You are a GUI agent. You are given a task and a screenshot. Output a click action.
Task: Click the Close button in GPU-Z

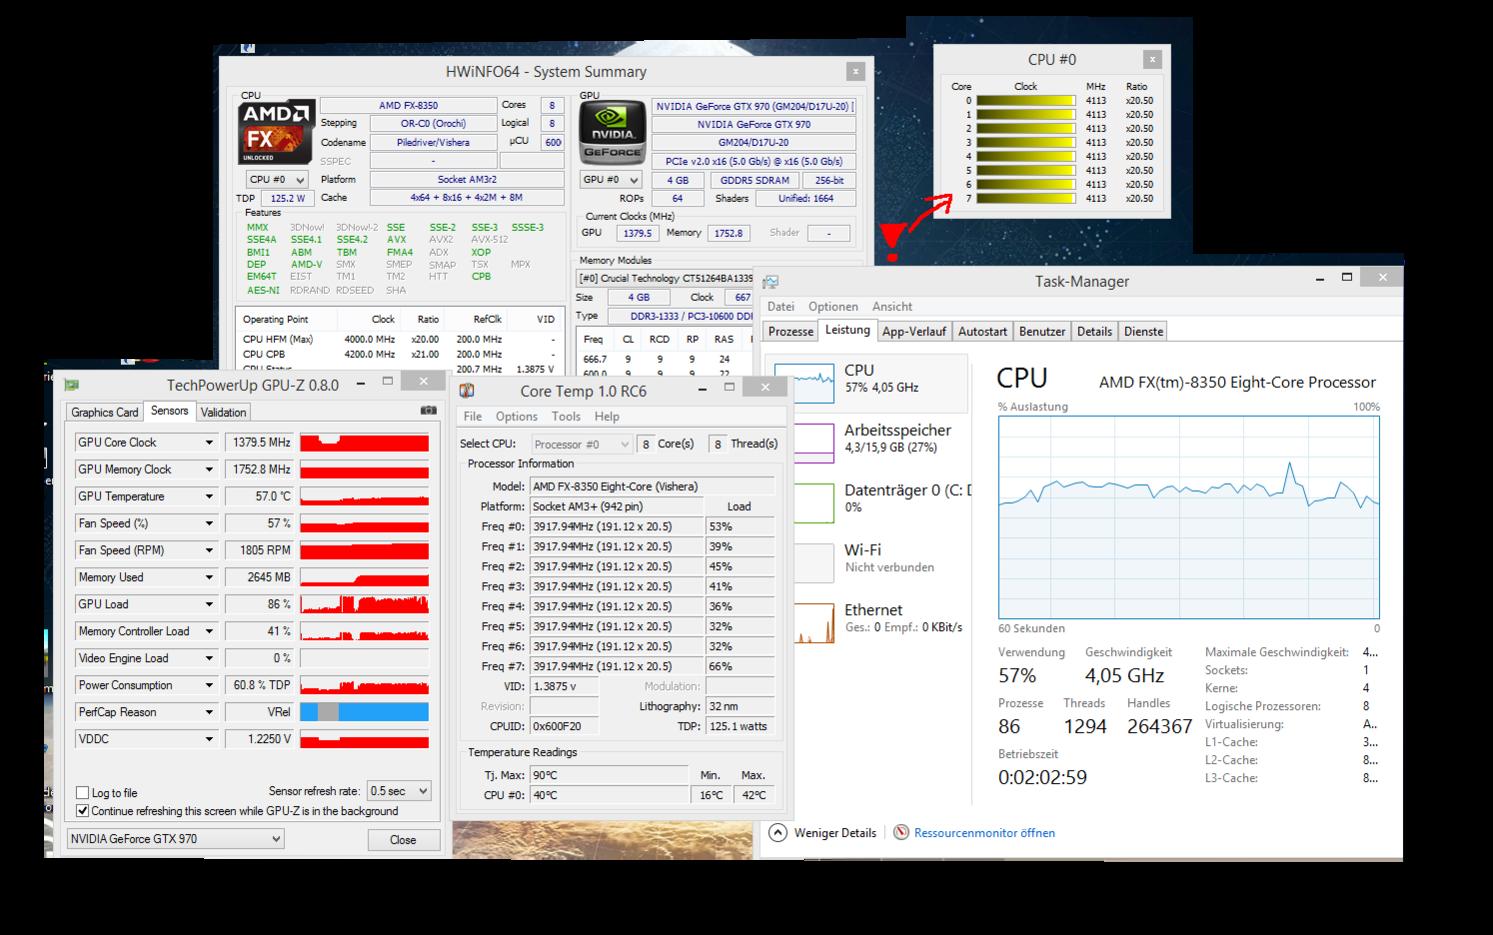(403, 840)
